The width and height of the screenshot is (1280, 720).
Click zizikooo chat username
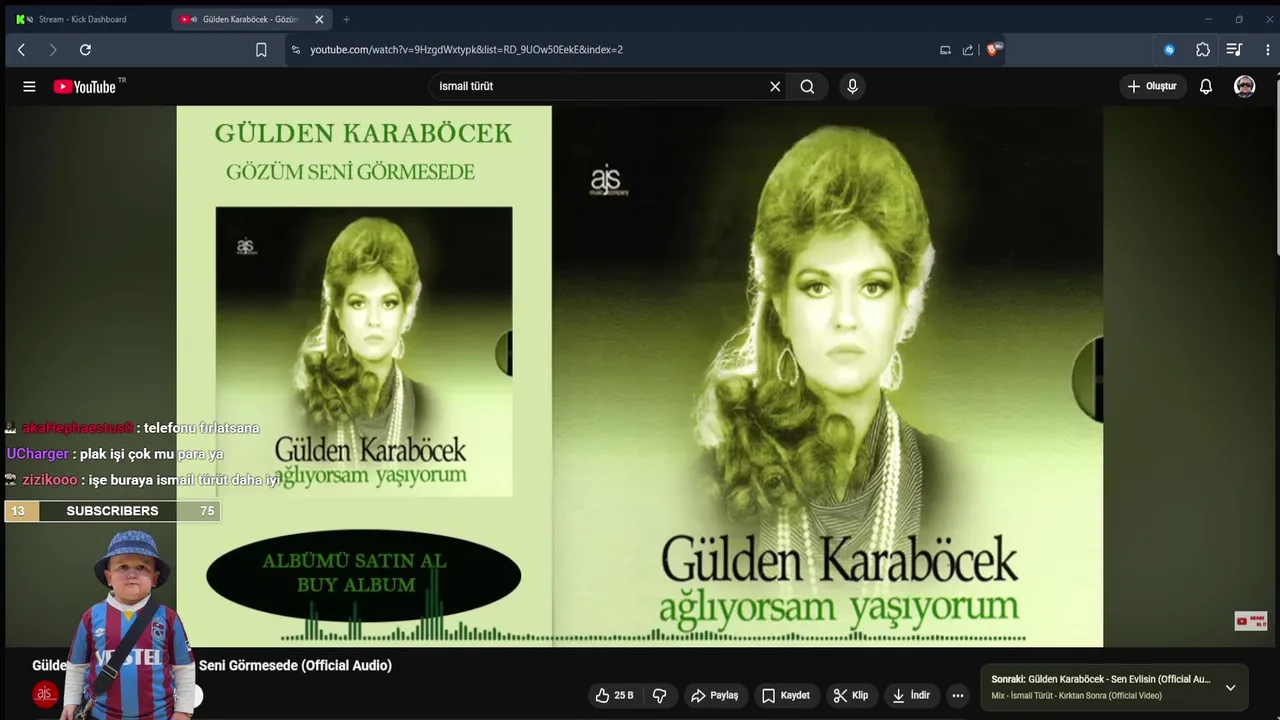pos(50,480)
